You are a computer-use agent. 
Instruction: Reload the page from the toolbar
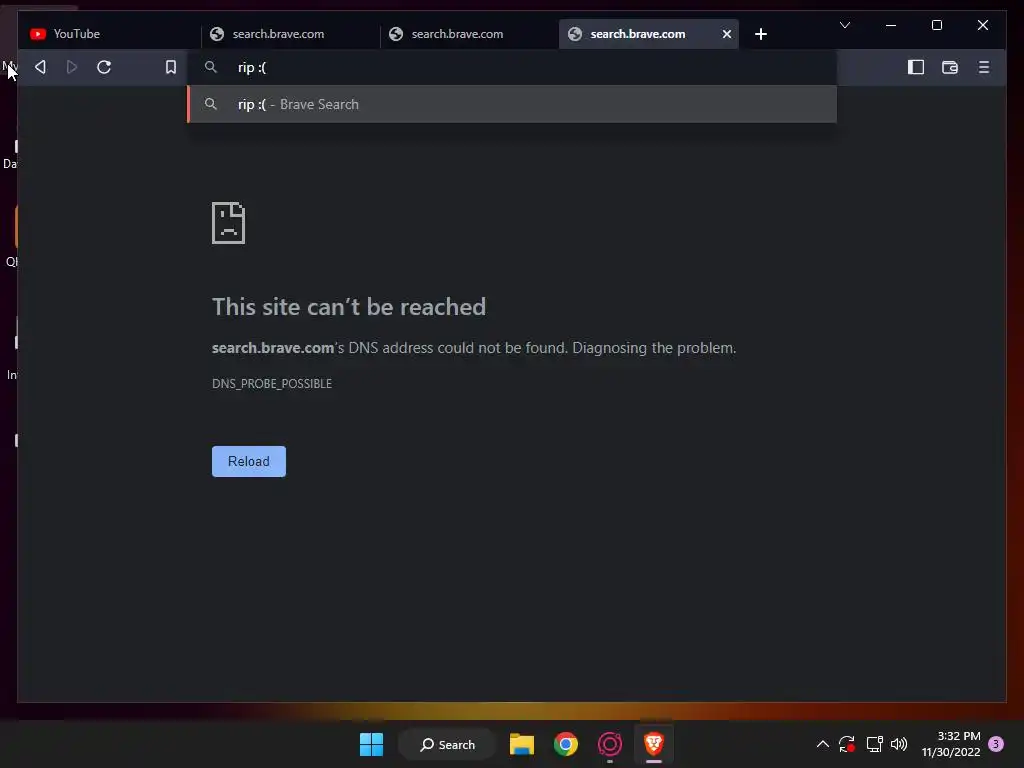coord(104,67)
